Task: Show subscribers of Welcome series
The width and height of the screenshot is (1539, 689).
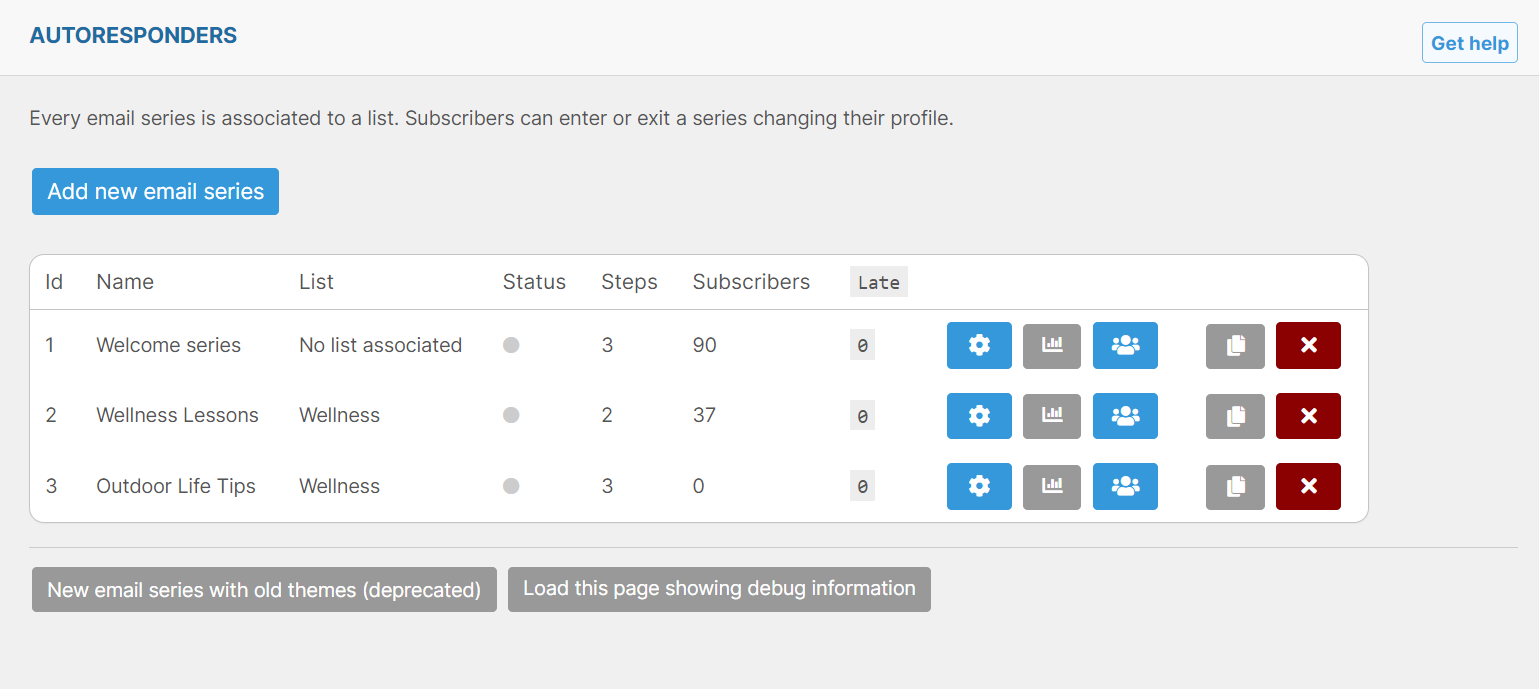Action: pyautogui.click(x=1125, y=345)
